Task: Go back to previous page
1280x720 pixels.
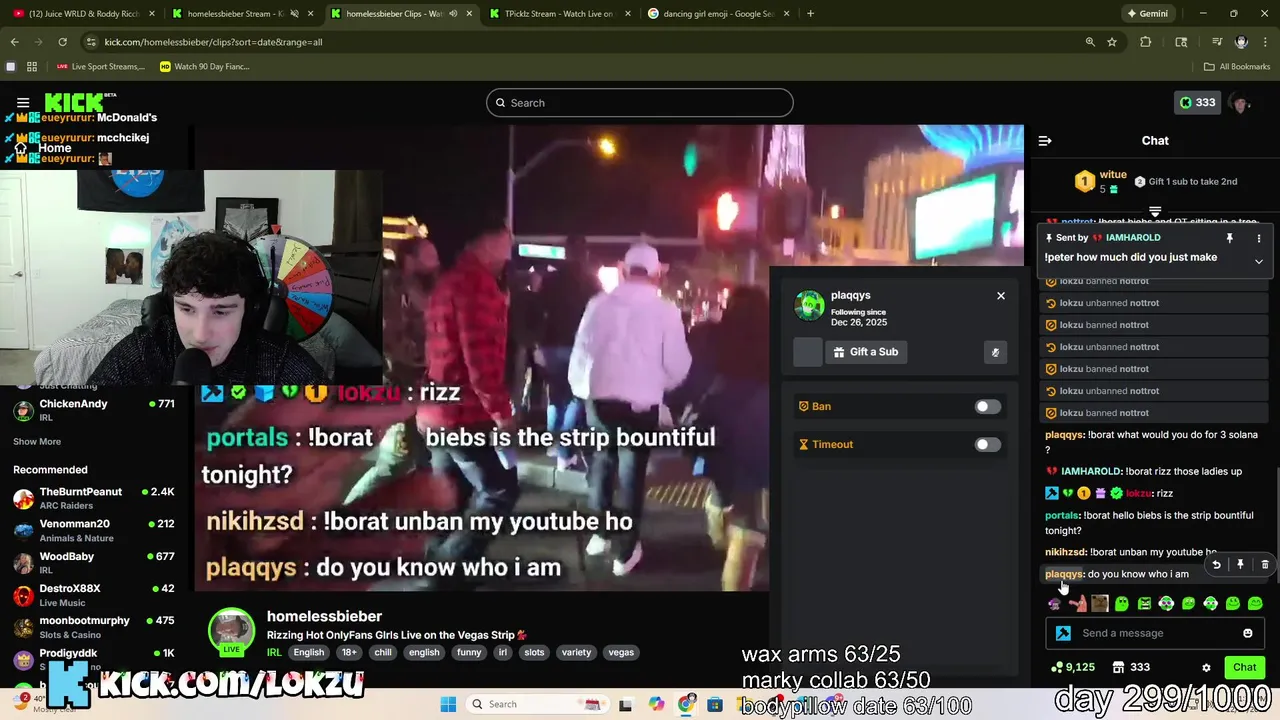Action: pos(14,42)
